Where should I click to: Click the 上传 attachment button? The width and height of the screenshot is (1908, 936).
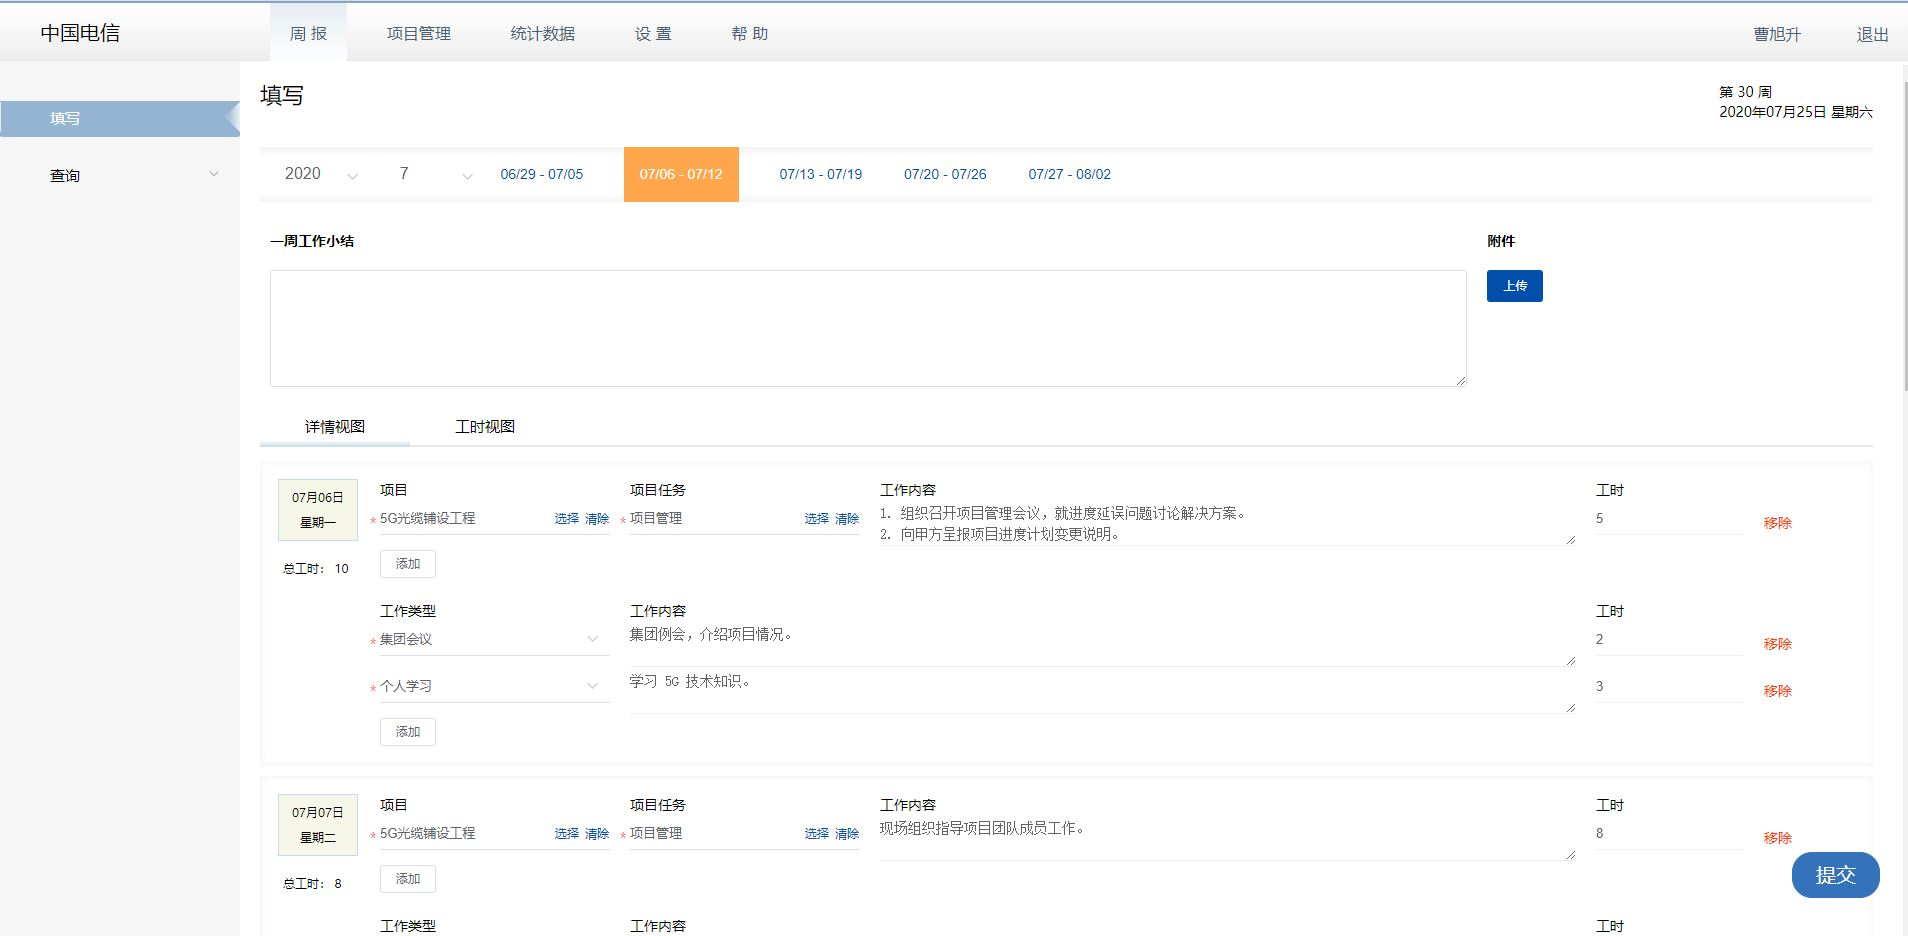click(x=1514, y=286)
